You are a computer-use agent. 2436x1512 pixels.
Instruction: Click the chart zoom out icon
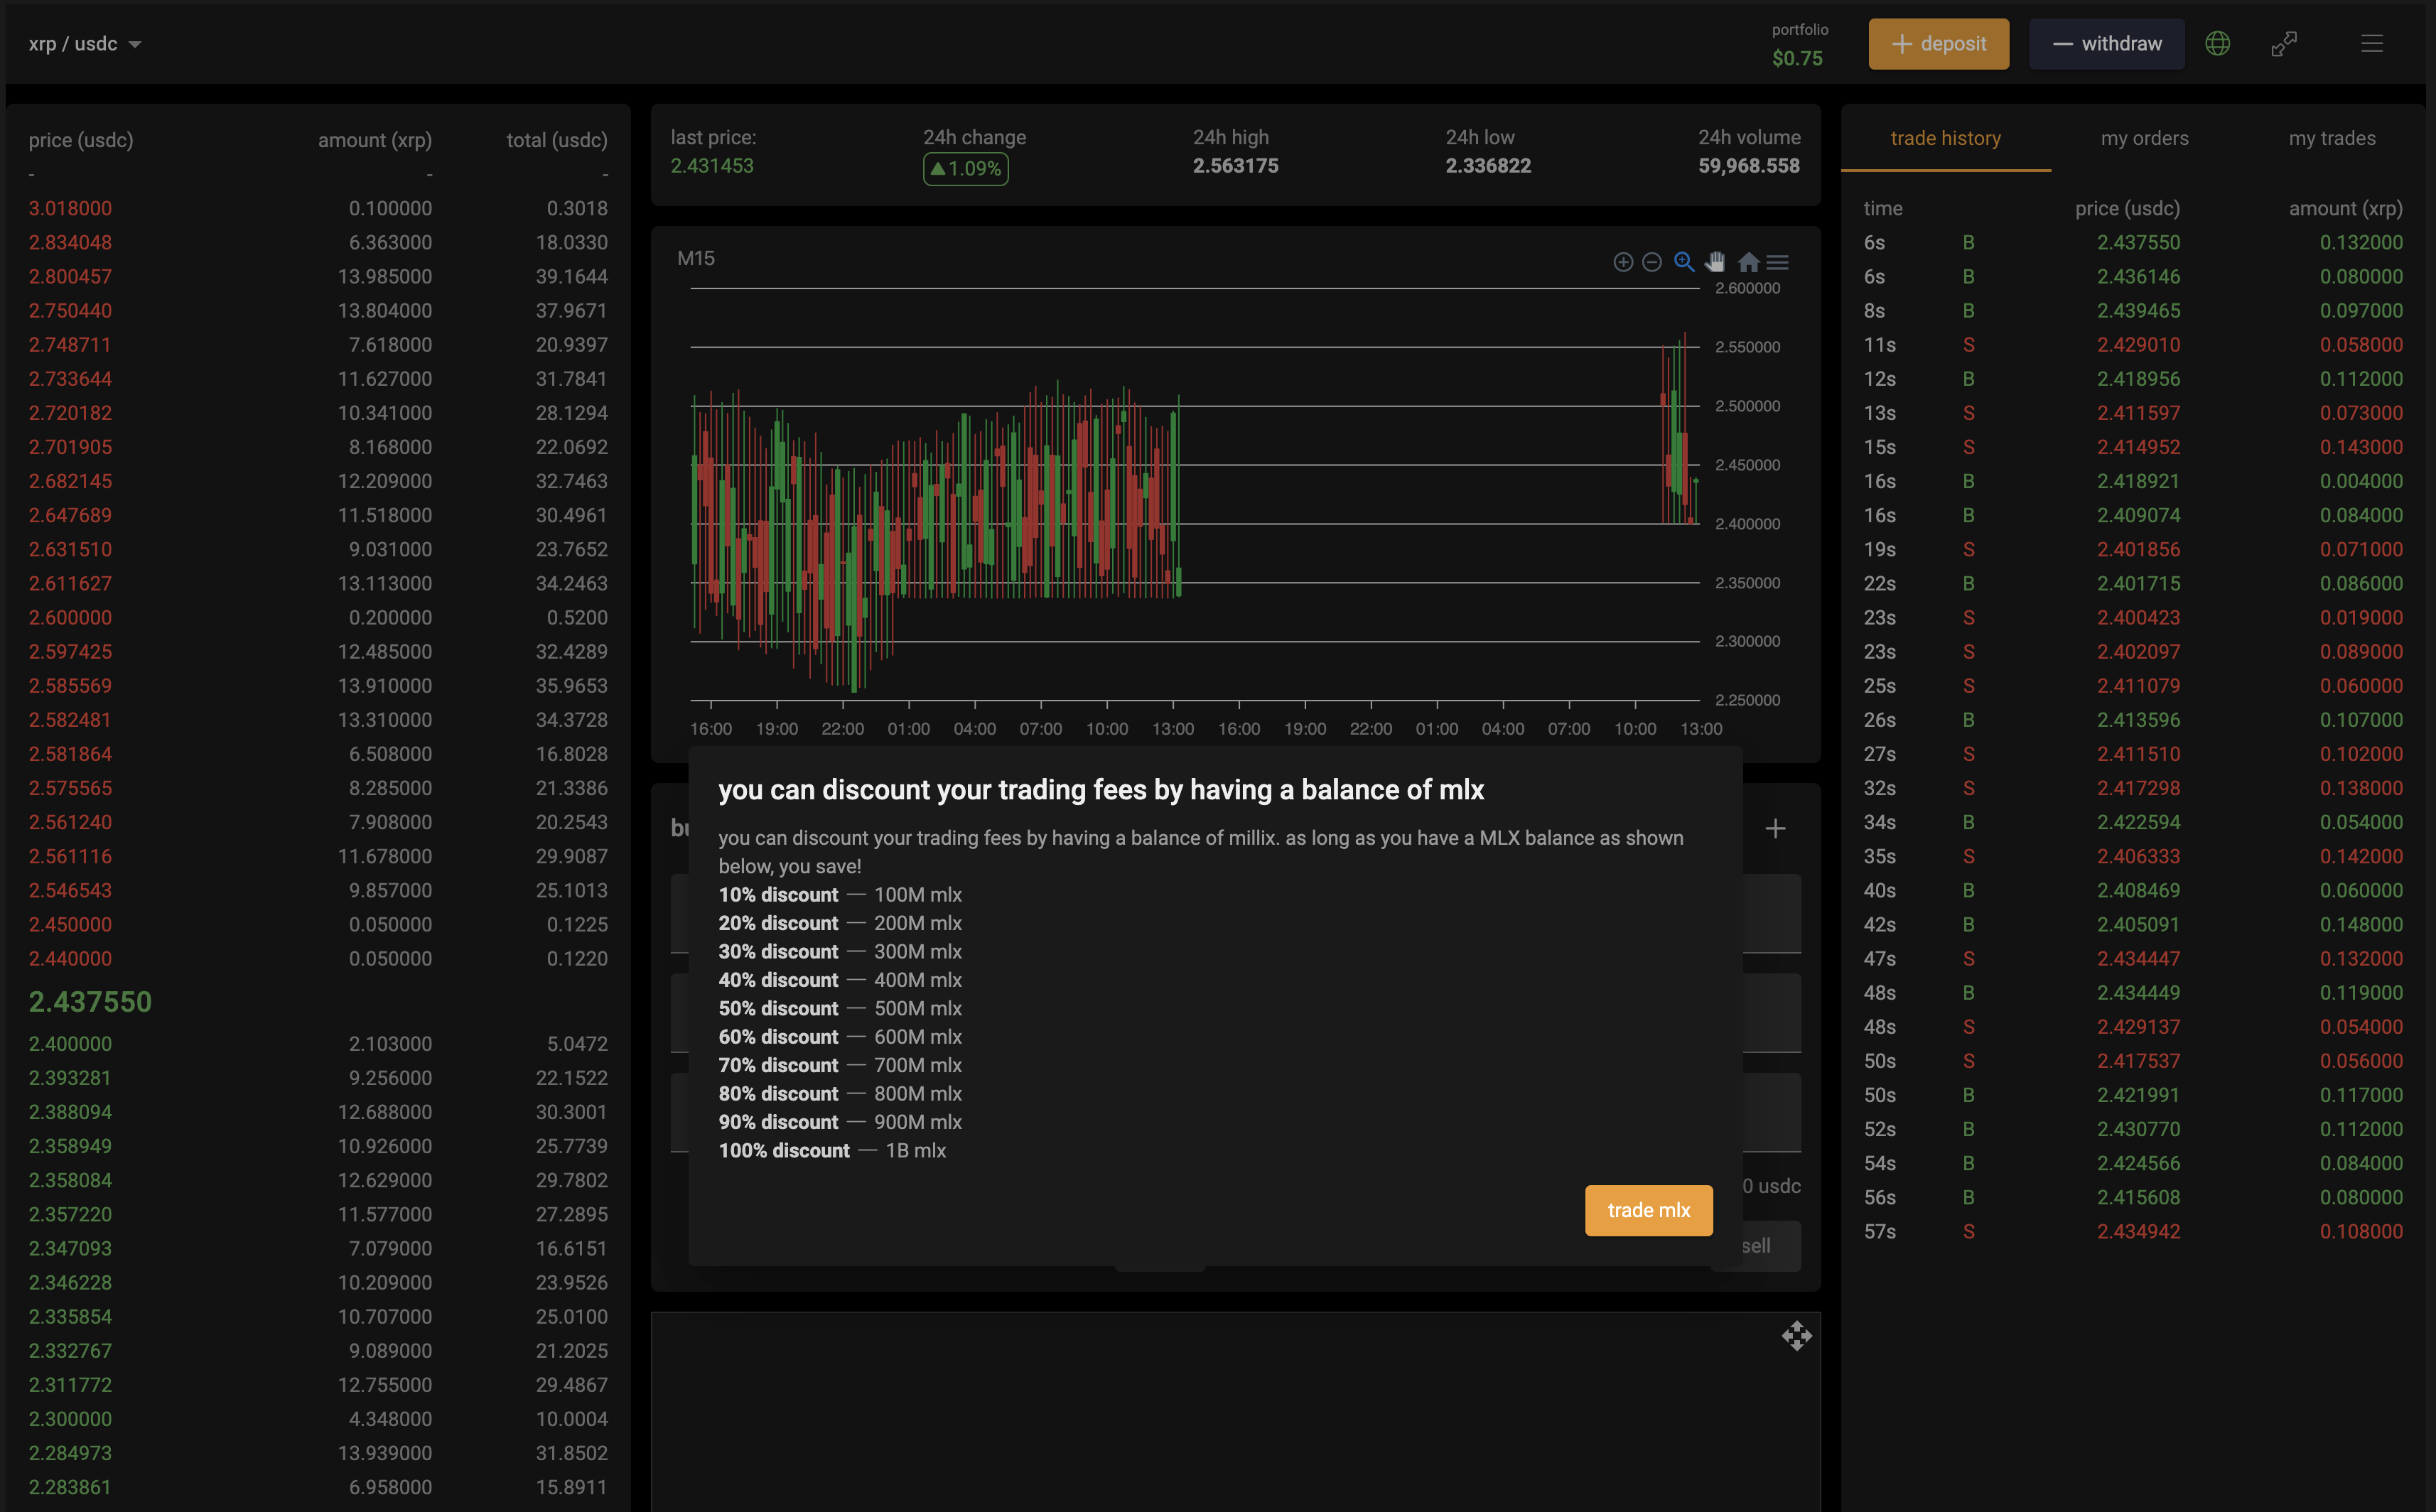[x=1652, y=262]
